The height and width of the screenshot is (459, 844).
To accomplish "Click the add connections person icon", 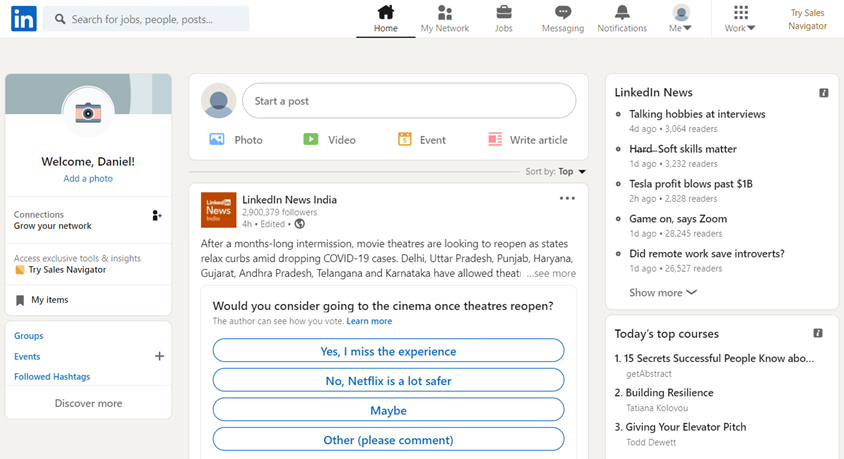I will (x=156, y=215).
